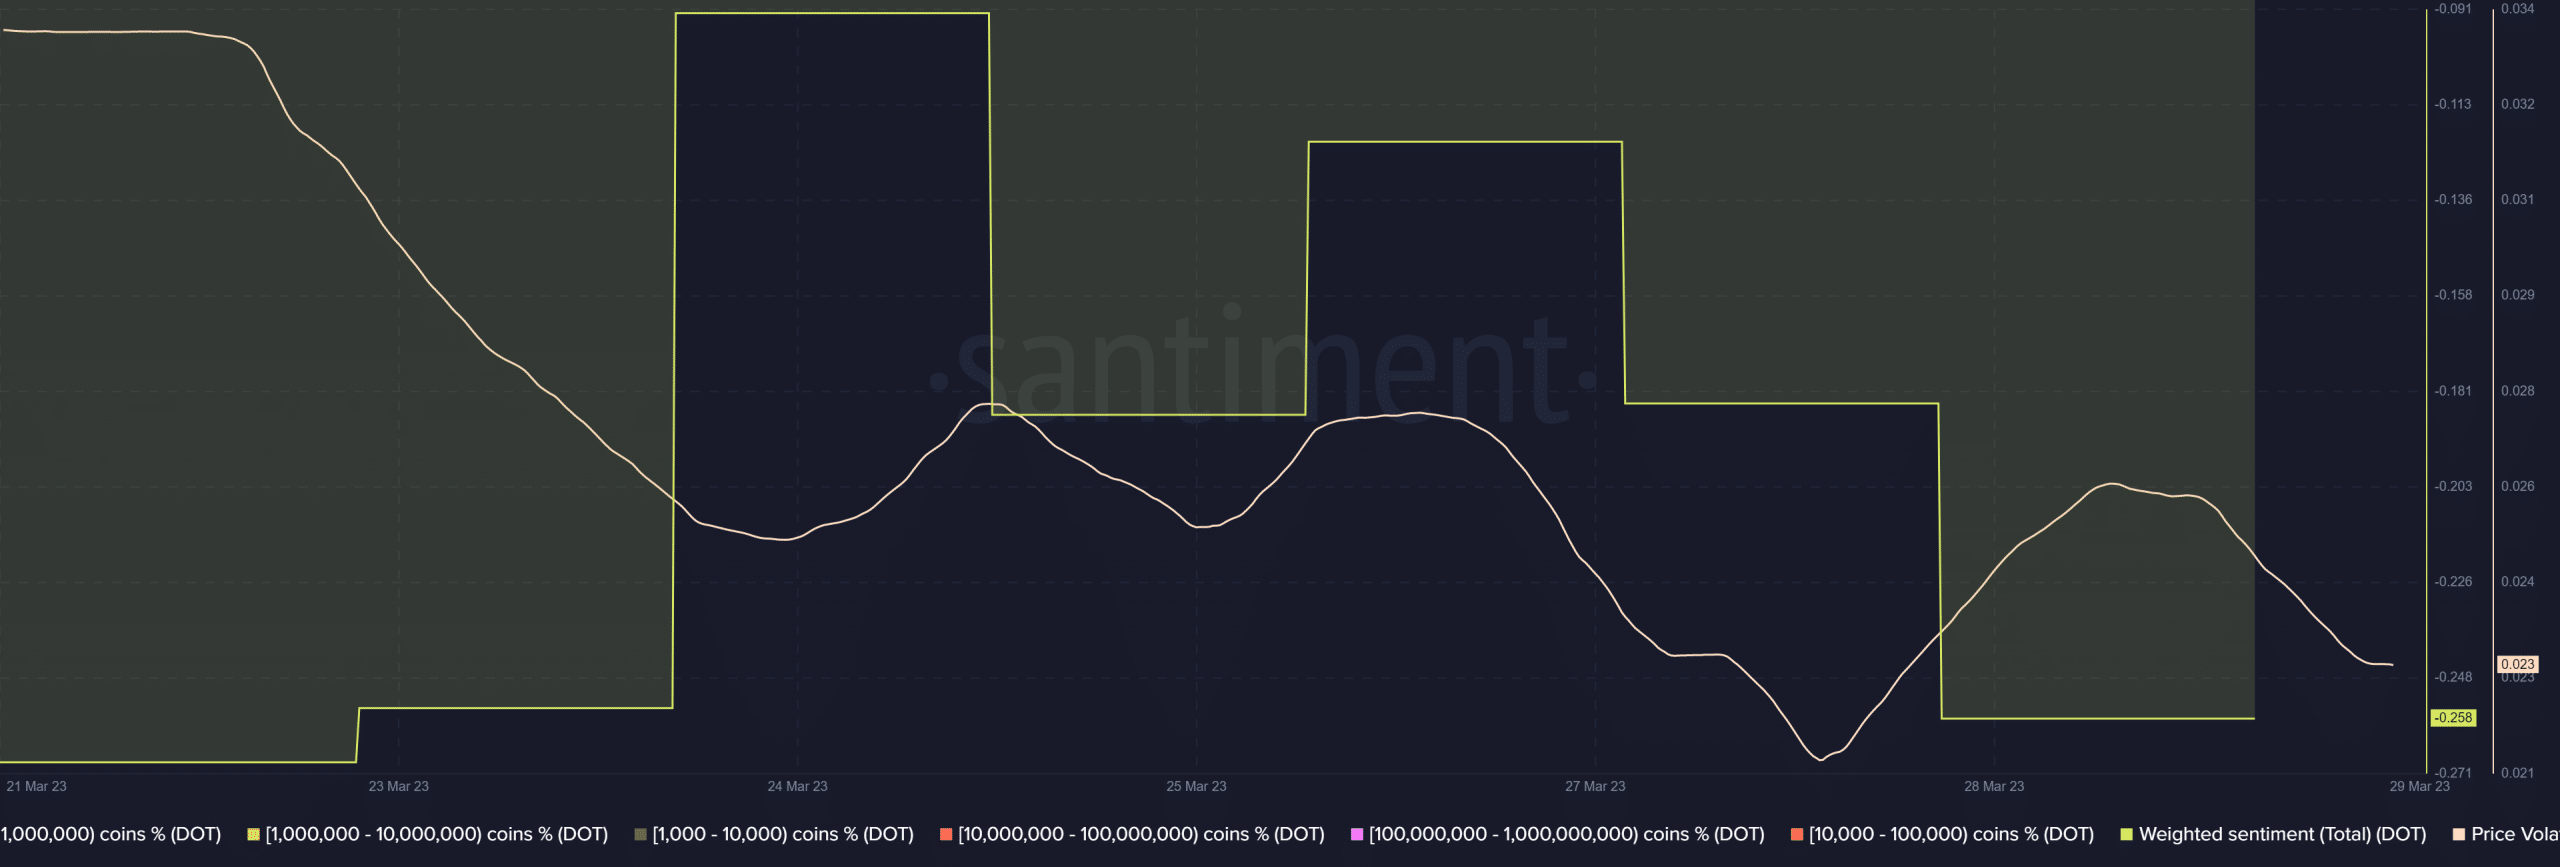Click the 24 Mar 23 date label
2560x867 pixels.
pyautogui.click(x=797, y=786)
